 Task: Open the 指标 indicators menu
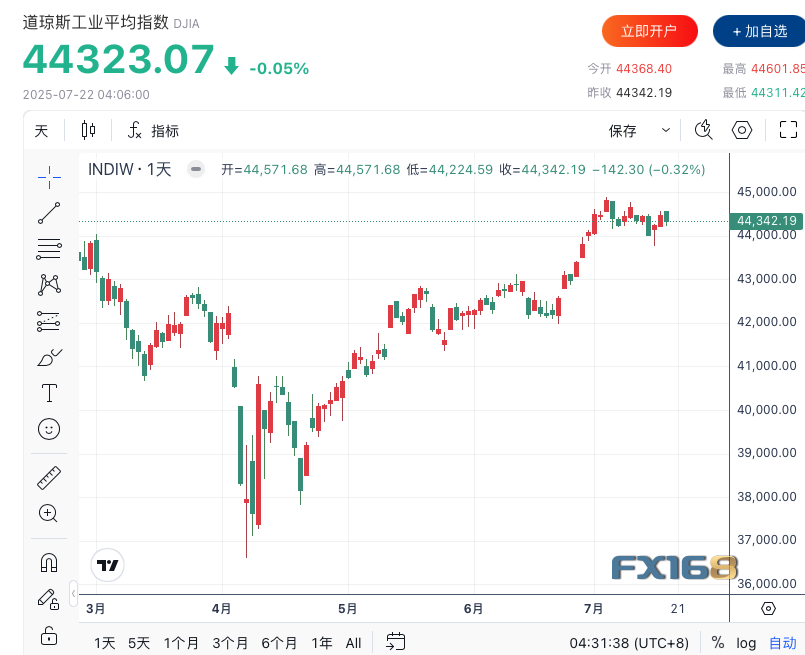point(154,130)
